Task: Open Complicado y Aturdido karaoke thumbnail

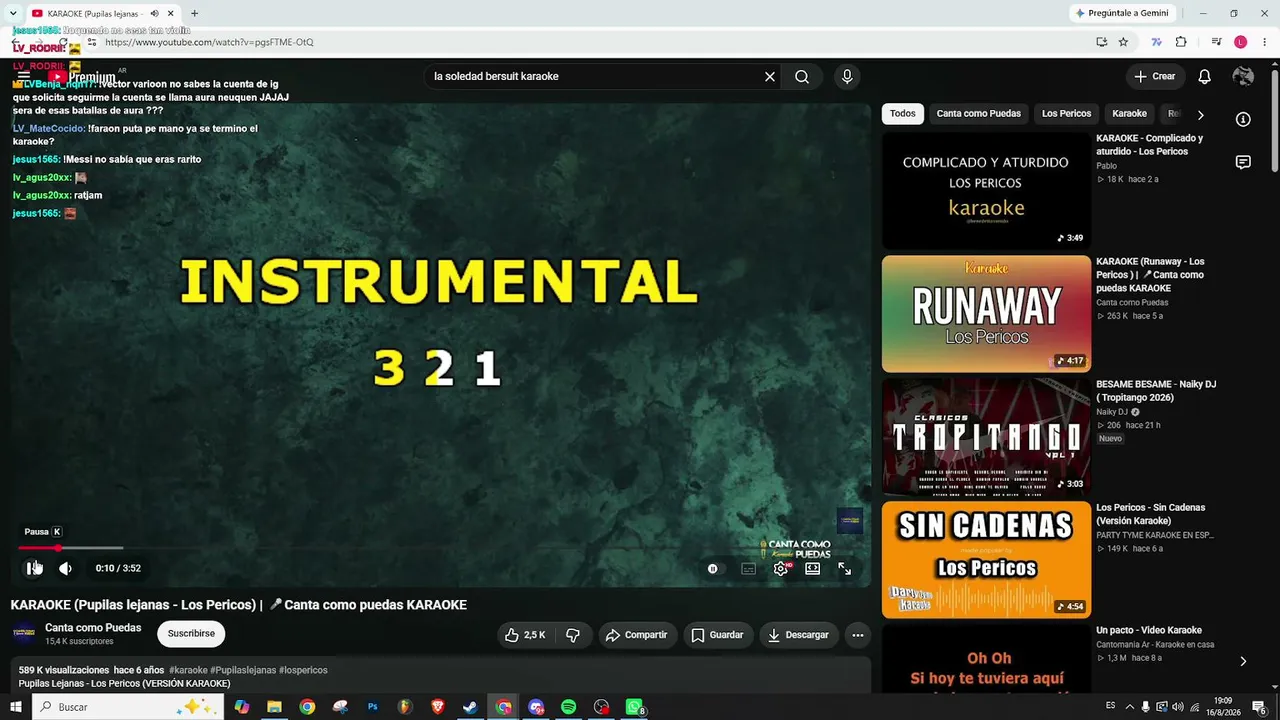Action: click(986, 191)
